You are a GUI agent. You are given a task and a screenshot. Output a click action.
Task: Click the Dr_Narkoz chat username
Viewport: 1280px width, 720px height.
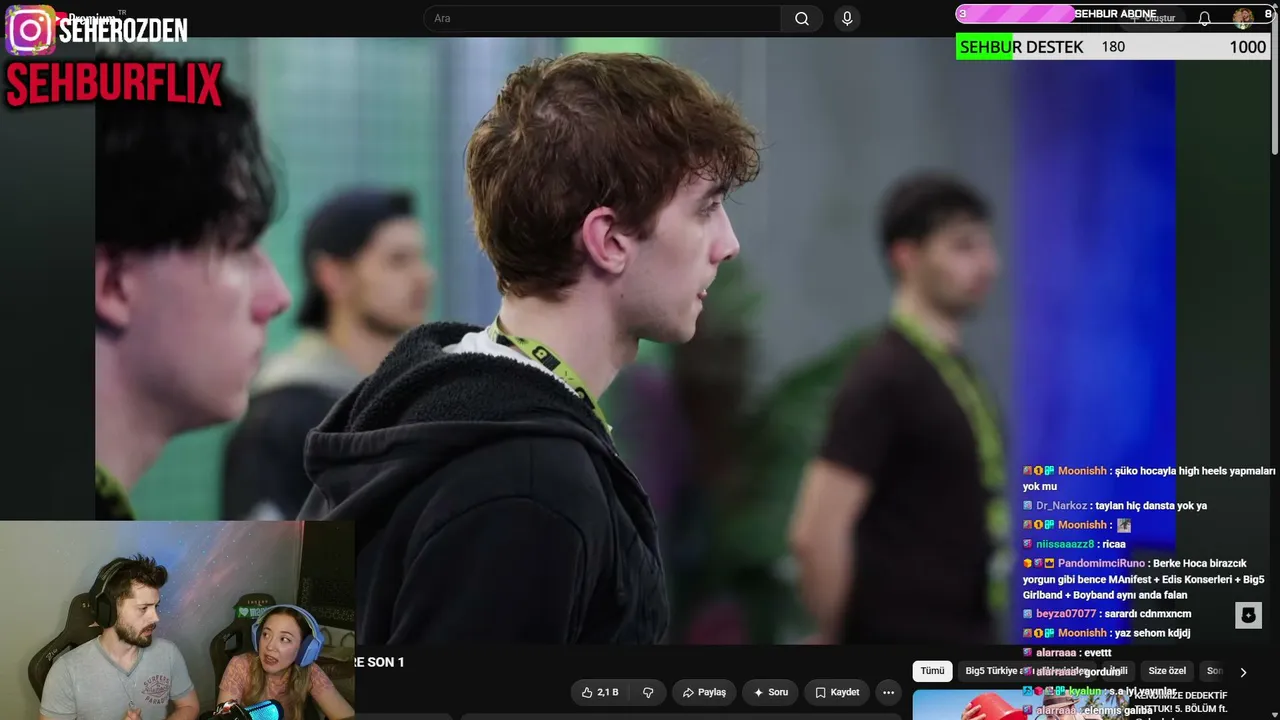pos(1061,506)
